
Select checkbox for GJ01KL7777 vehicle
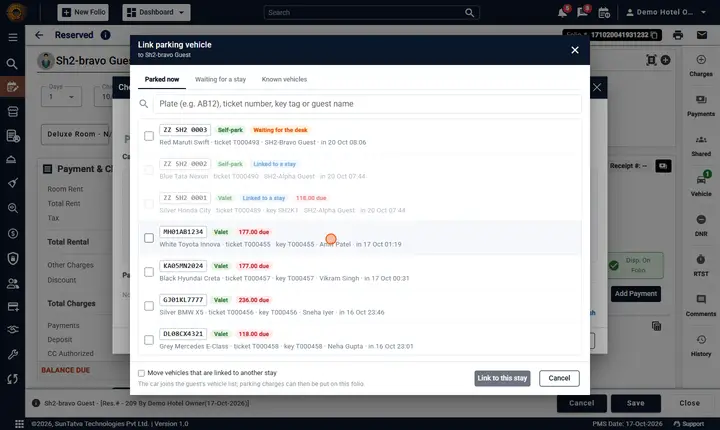coord(149,306)
